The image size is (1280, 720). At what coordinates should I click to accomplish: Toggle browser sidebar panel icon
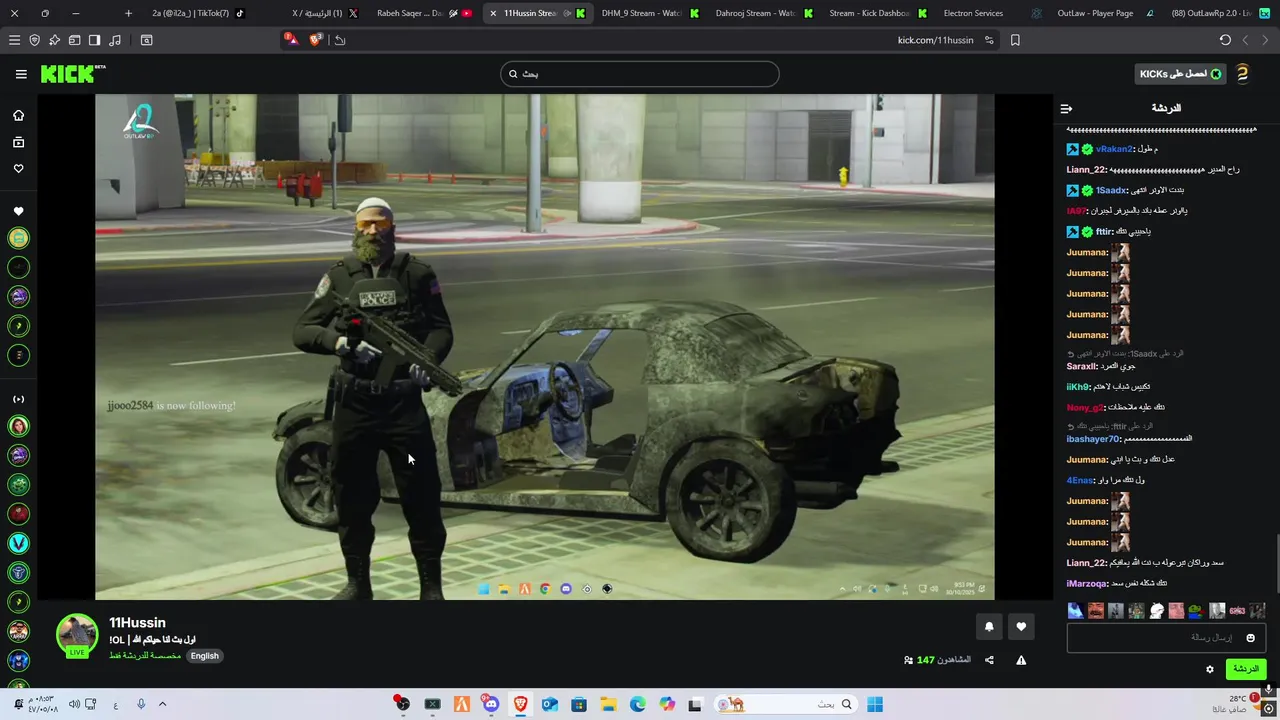(94, 40)
